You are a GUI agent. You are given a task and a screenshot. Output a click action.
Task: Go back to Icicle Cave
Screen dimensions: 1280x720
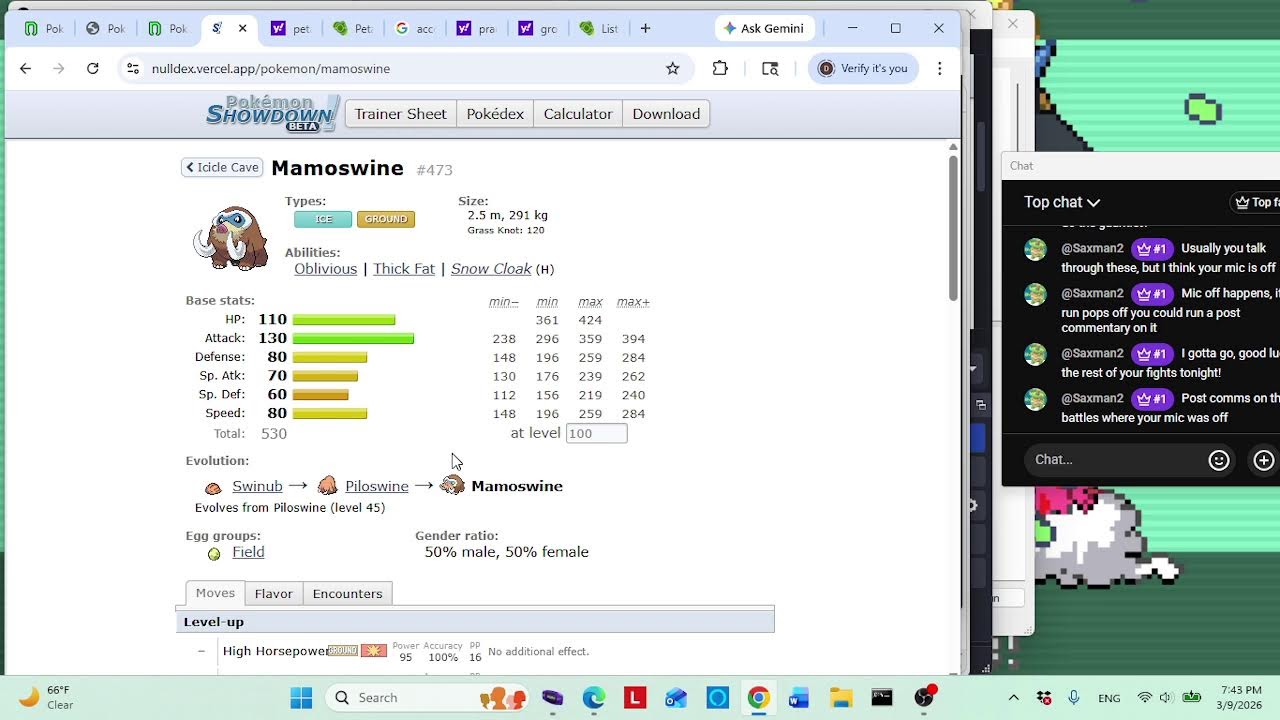click(x=222, y=167)
